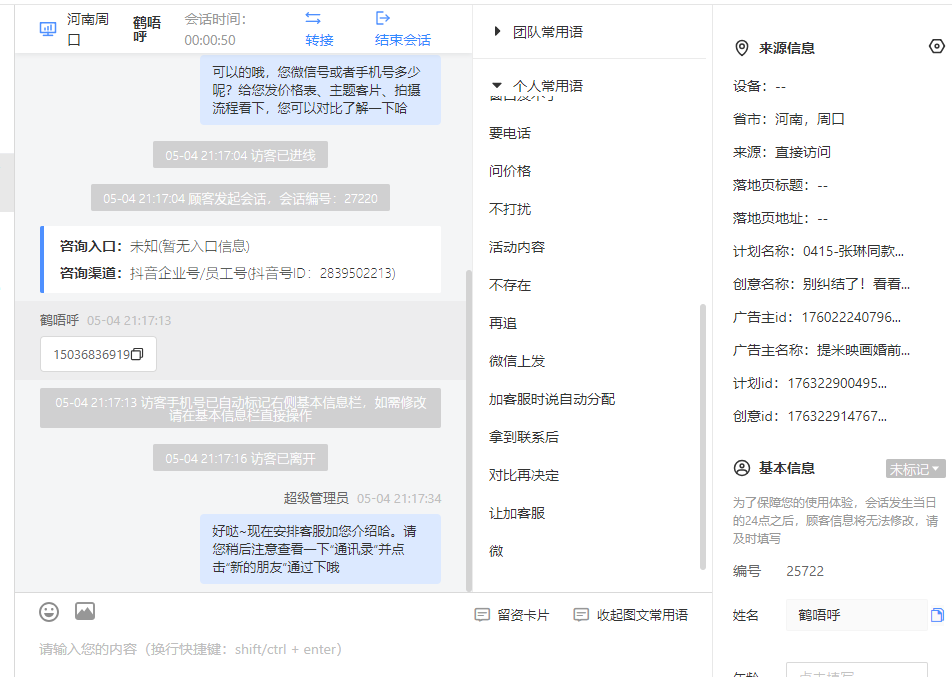Click the 访客已进线 system notice
Image resolution: width=952 pixels, height=677 pixels.
tap(240, 155)
